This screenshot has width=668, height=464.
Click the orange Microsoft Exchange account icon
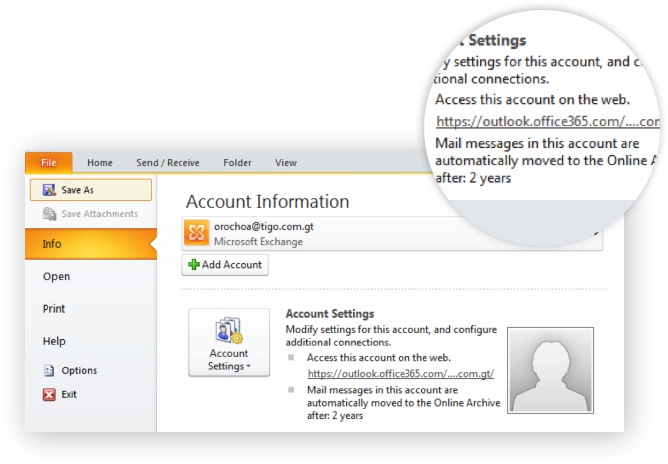click(x=197, y=233)
